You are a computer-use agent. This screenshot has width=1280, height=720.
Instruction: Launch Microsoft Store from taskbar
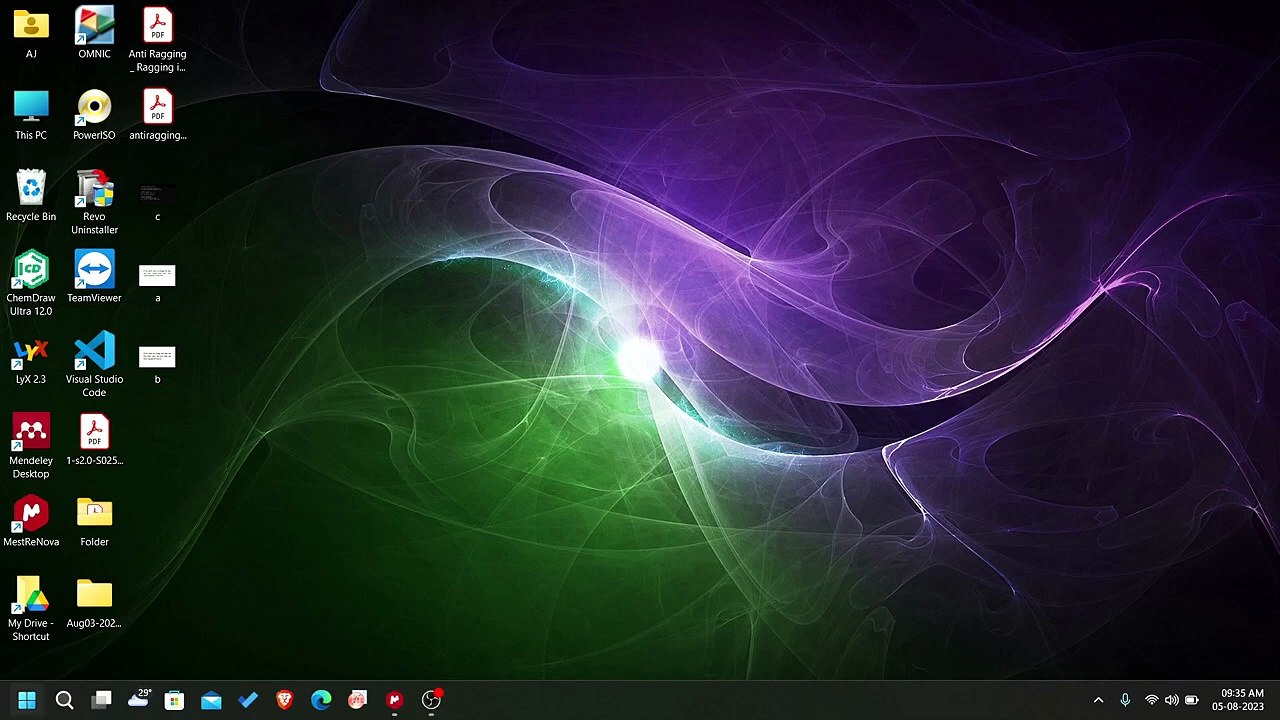[x=174, y=700]
